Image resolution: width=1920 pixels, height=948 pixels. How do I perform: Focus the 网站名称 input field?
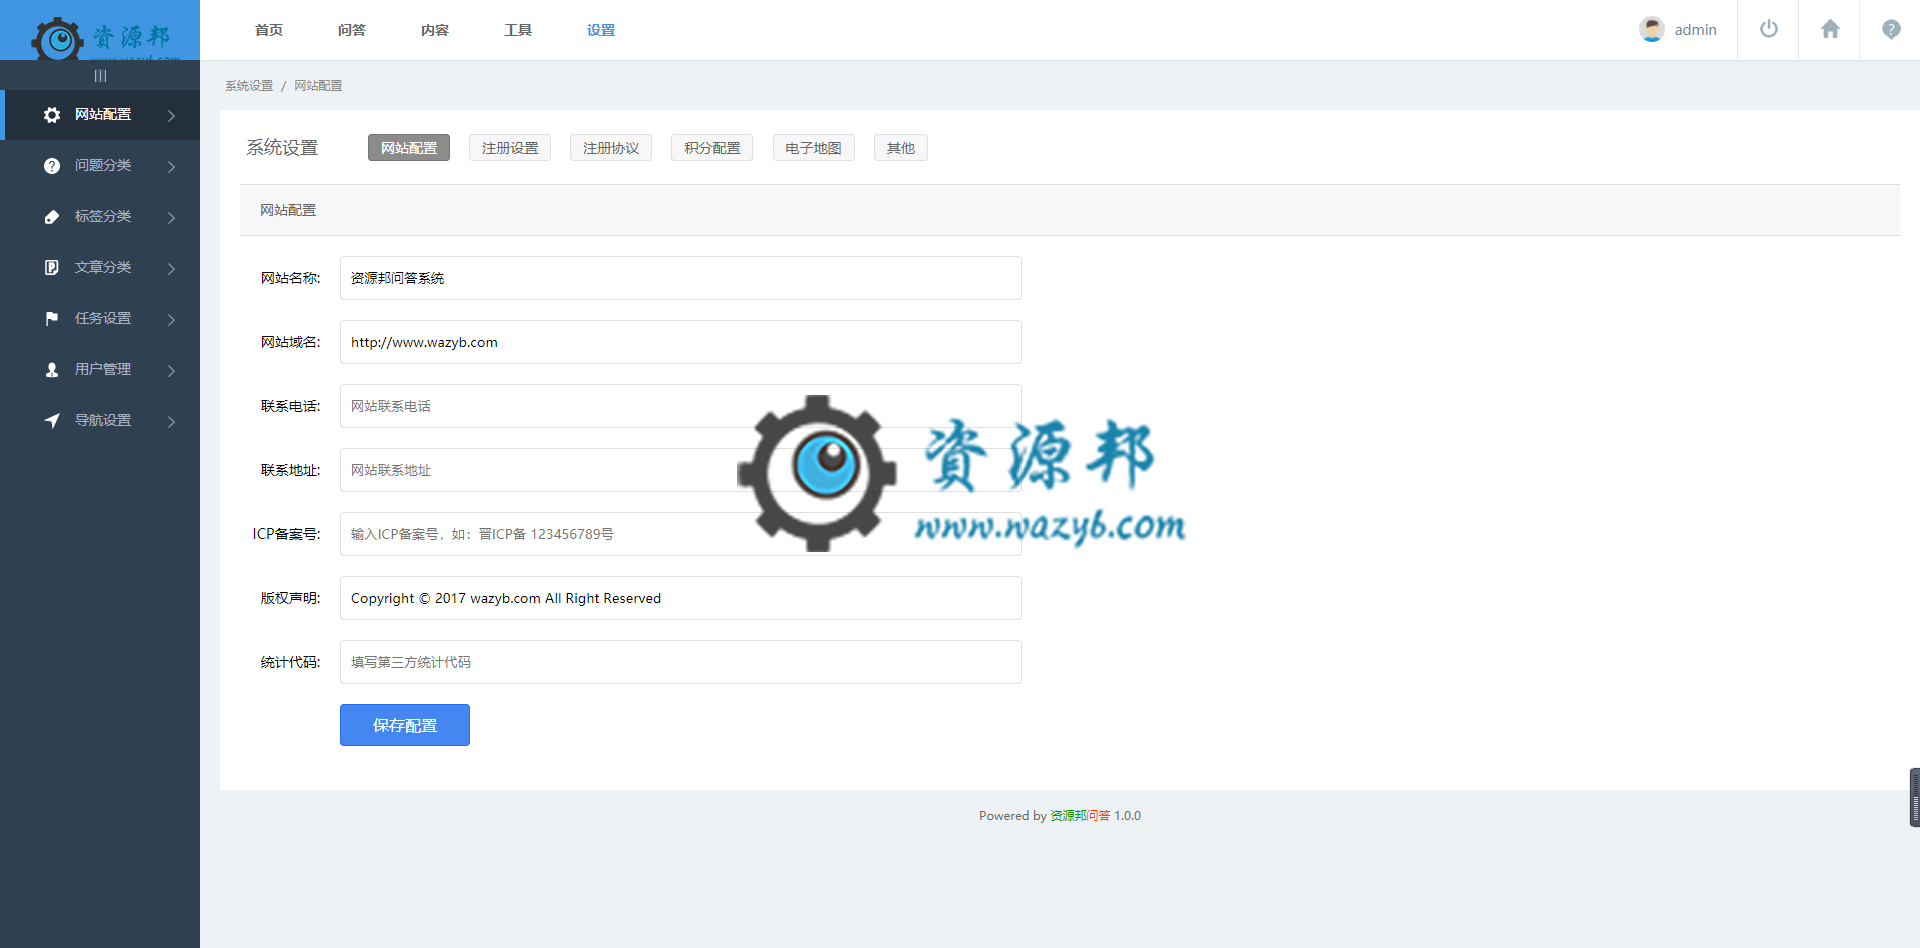pyautogui.click(x=681, y=278)
